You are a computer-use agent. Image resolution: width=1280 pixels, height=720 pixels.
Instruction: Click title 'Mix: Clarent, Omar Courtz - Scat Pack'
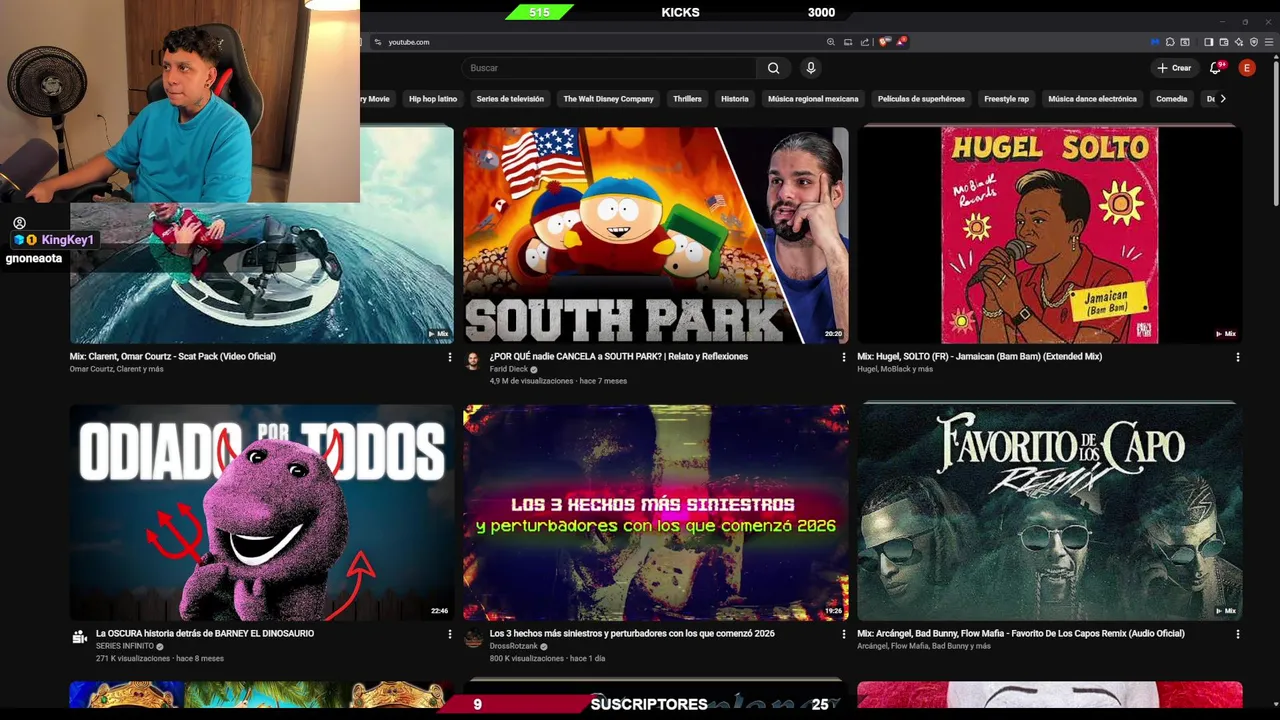pyautogui.click(x=173, y=356)
